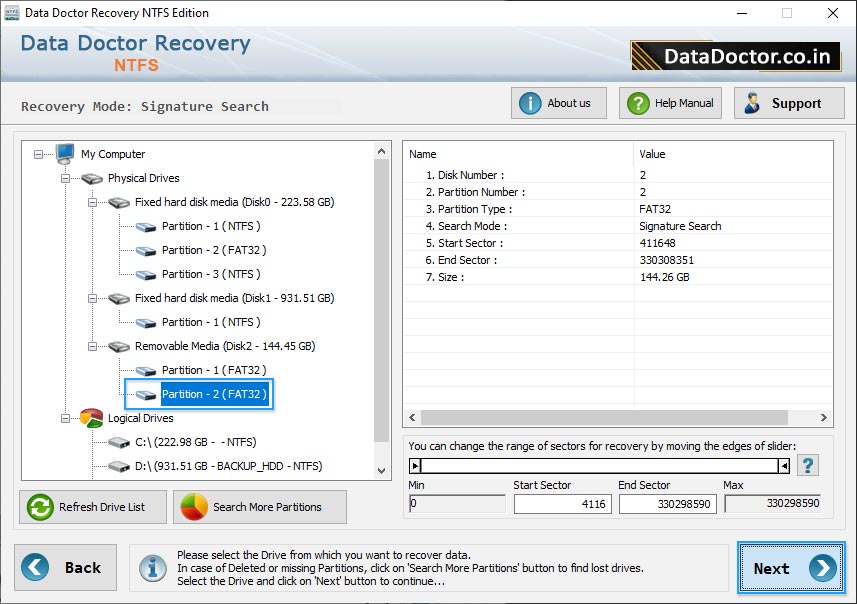Click the sector range slider track
Screen dimensions: 857x604
click(600, 464)
